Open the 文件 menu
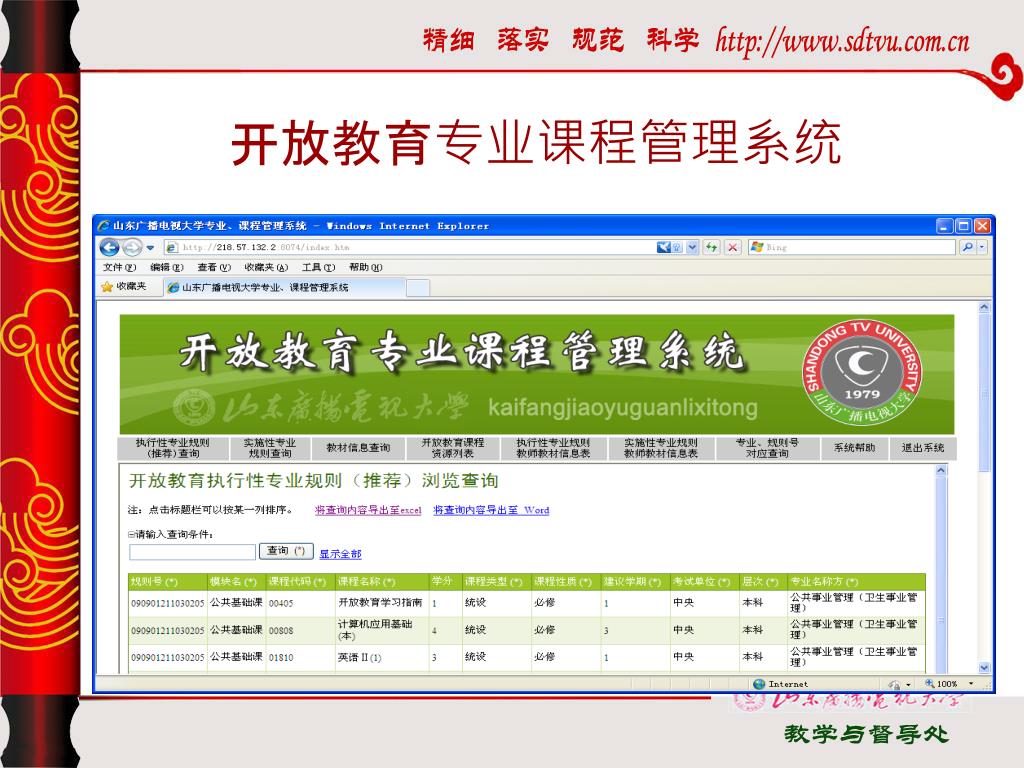 pos(120,267)
